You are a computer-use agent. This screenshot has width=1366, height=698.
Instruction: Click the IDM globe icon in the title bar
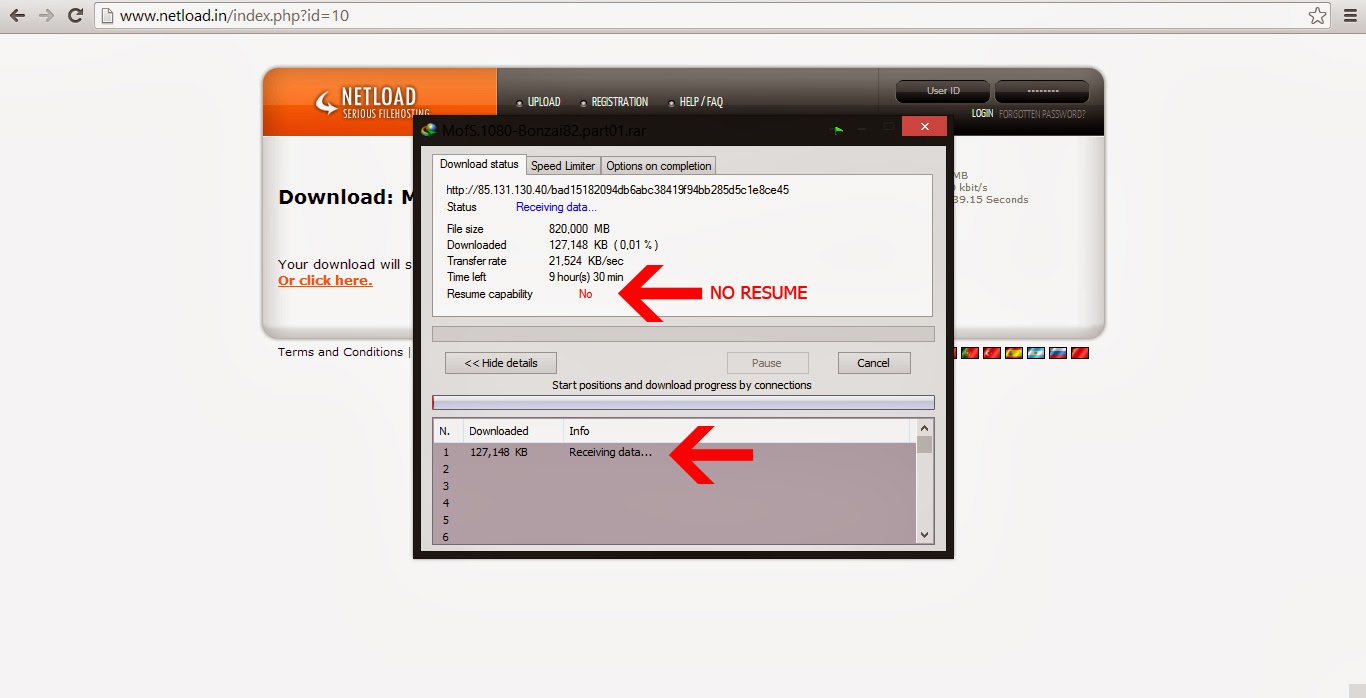point(430,130)
